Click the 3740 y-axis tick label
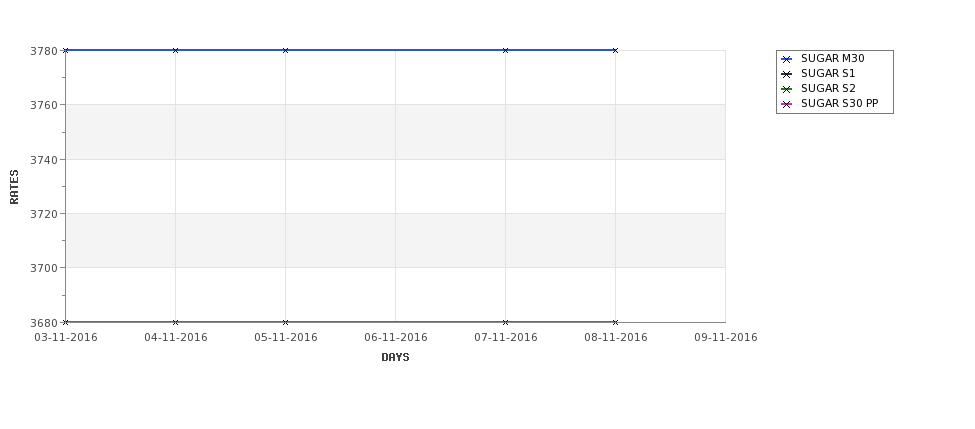The height and width of the screenshot is (429, 975). coord(47,159)
